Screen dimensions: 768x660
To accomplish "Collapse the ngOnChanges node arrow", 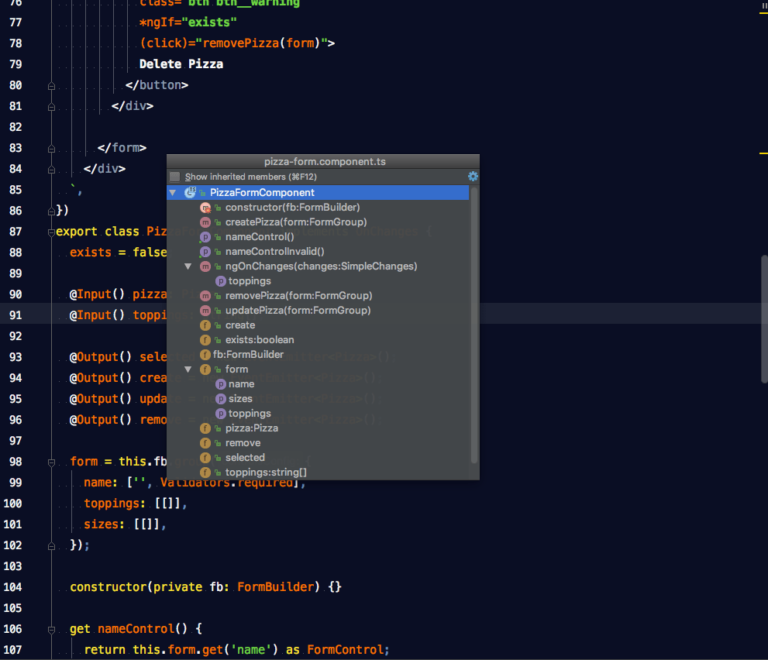I will pyautogui.click(x=188, y=267).
